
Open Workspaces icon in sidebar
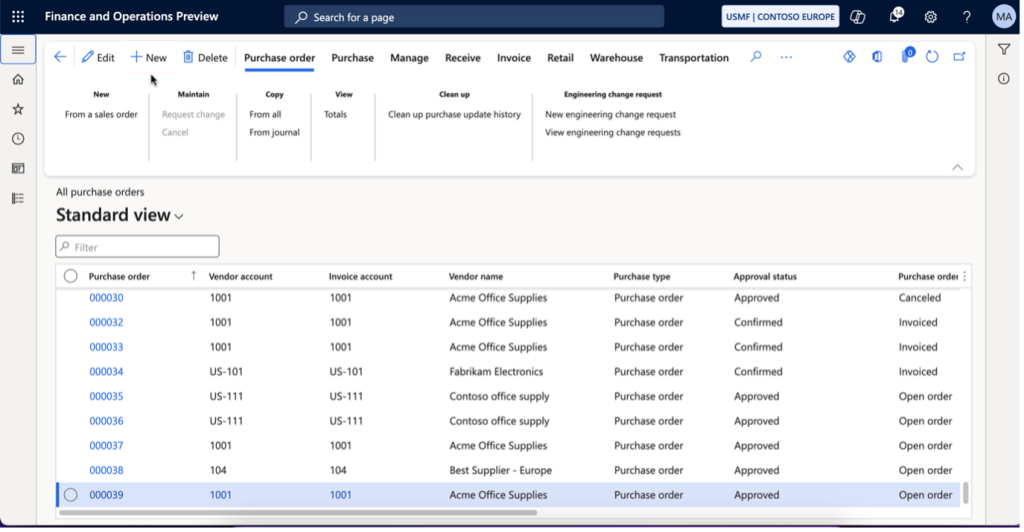point(18,168)
